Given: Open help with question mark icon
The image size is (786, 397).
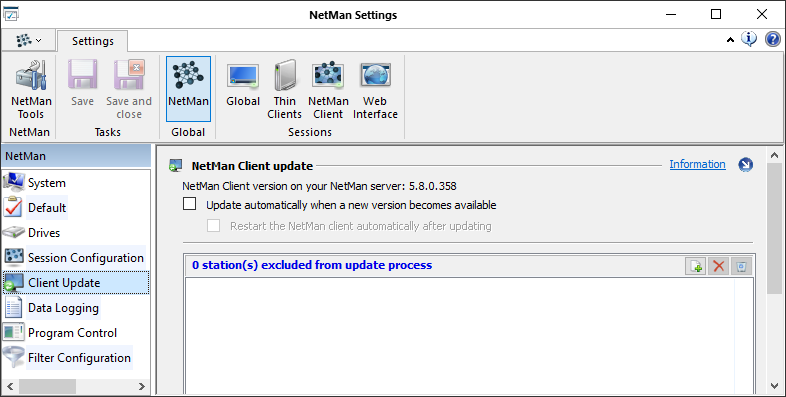Looking at the screenshot, I should point(772,39).
